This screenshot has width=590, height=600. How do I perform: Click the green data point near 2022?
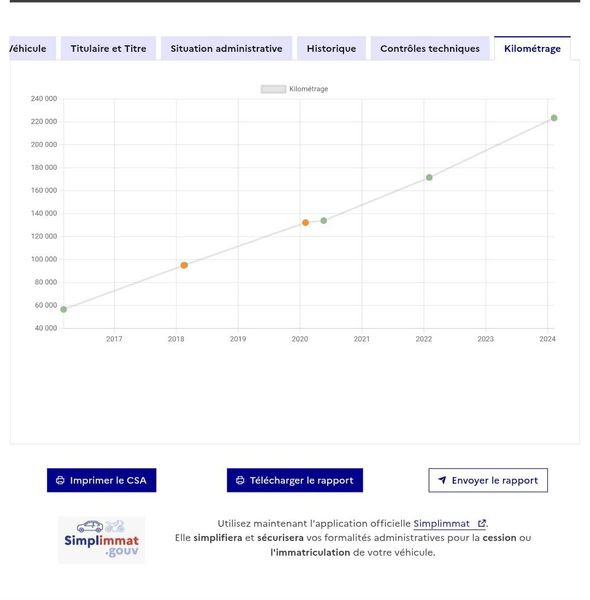429,178
